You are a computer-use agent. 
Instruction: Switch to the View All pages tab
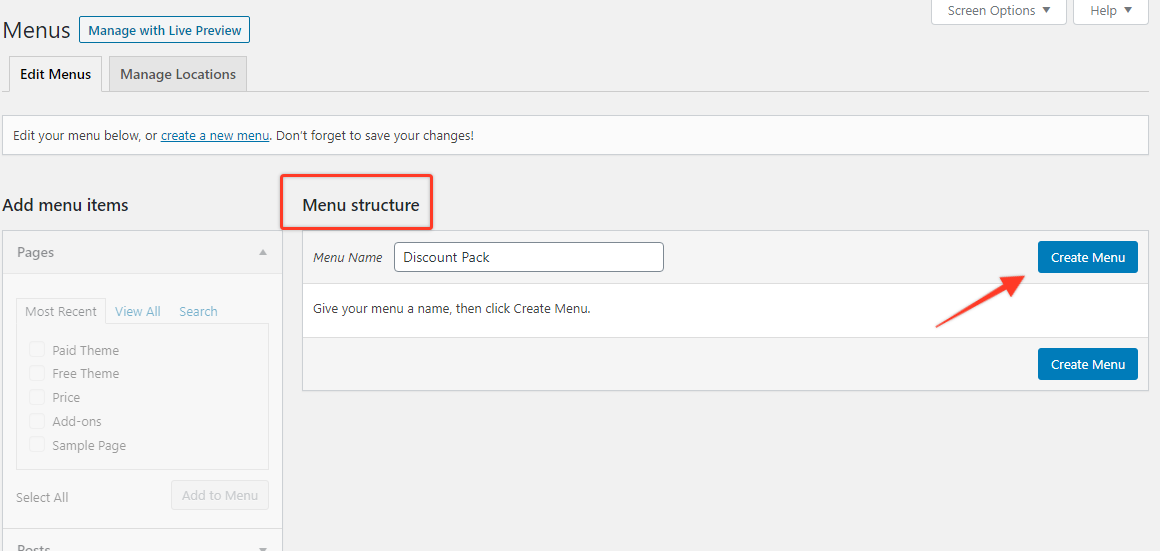[x=138, y=311]
